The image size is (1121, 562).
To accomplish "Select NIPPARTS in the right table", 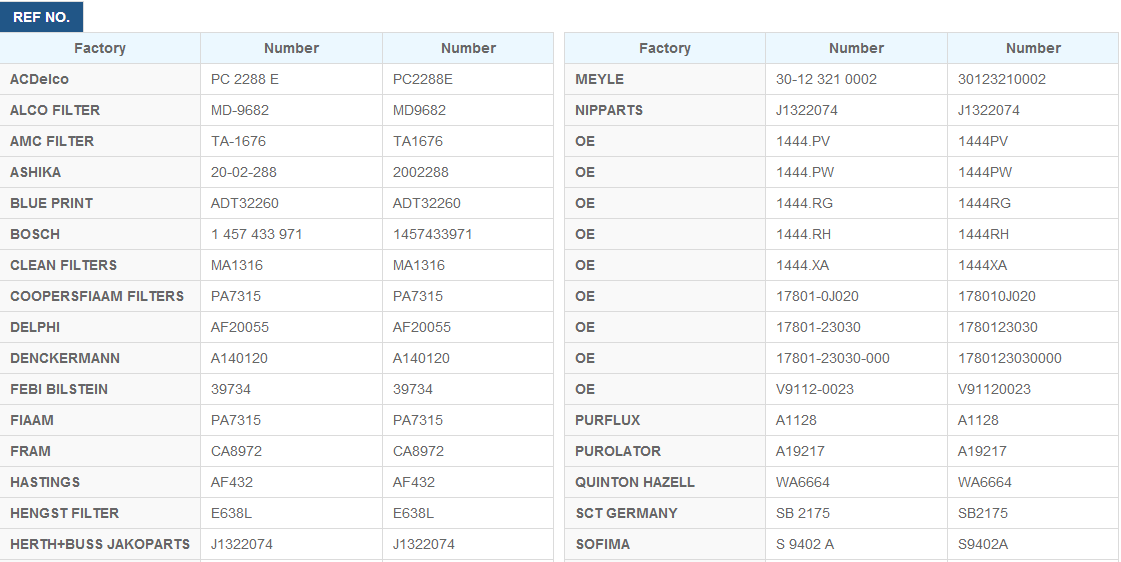I will click(x=665, y=110).
